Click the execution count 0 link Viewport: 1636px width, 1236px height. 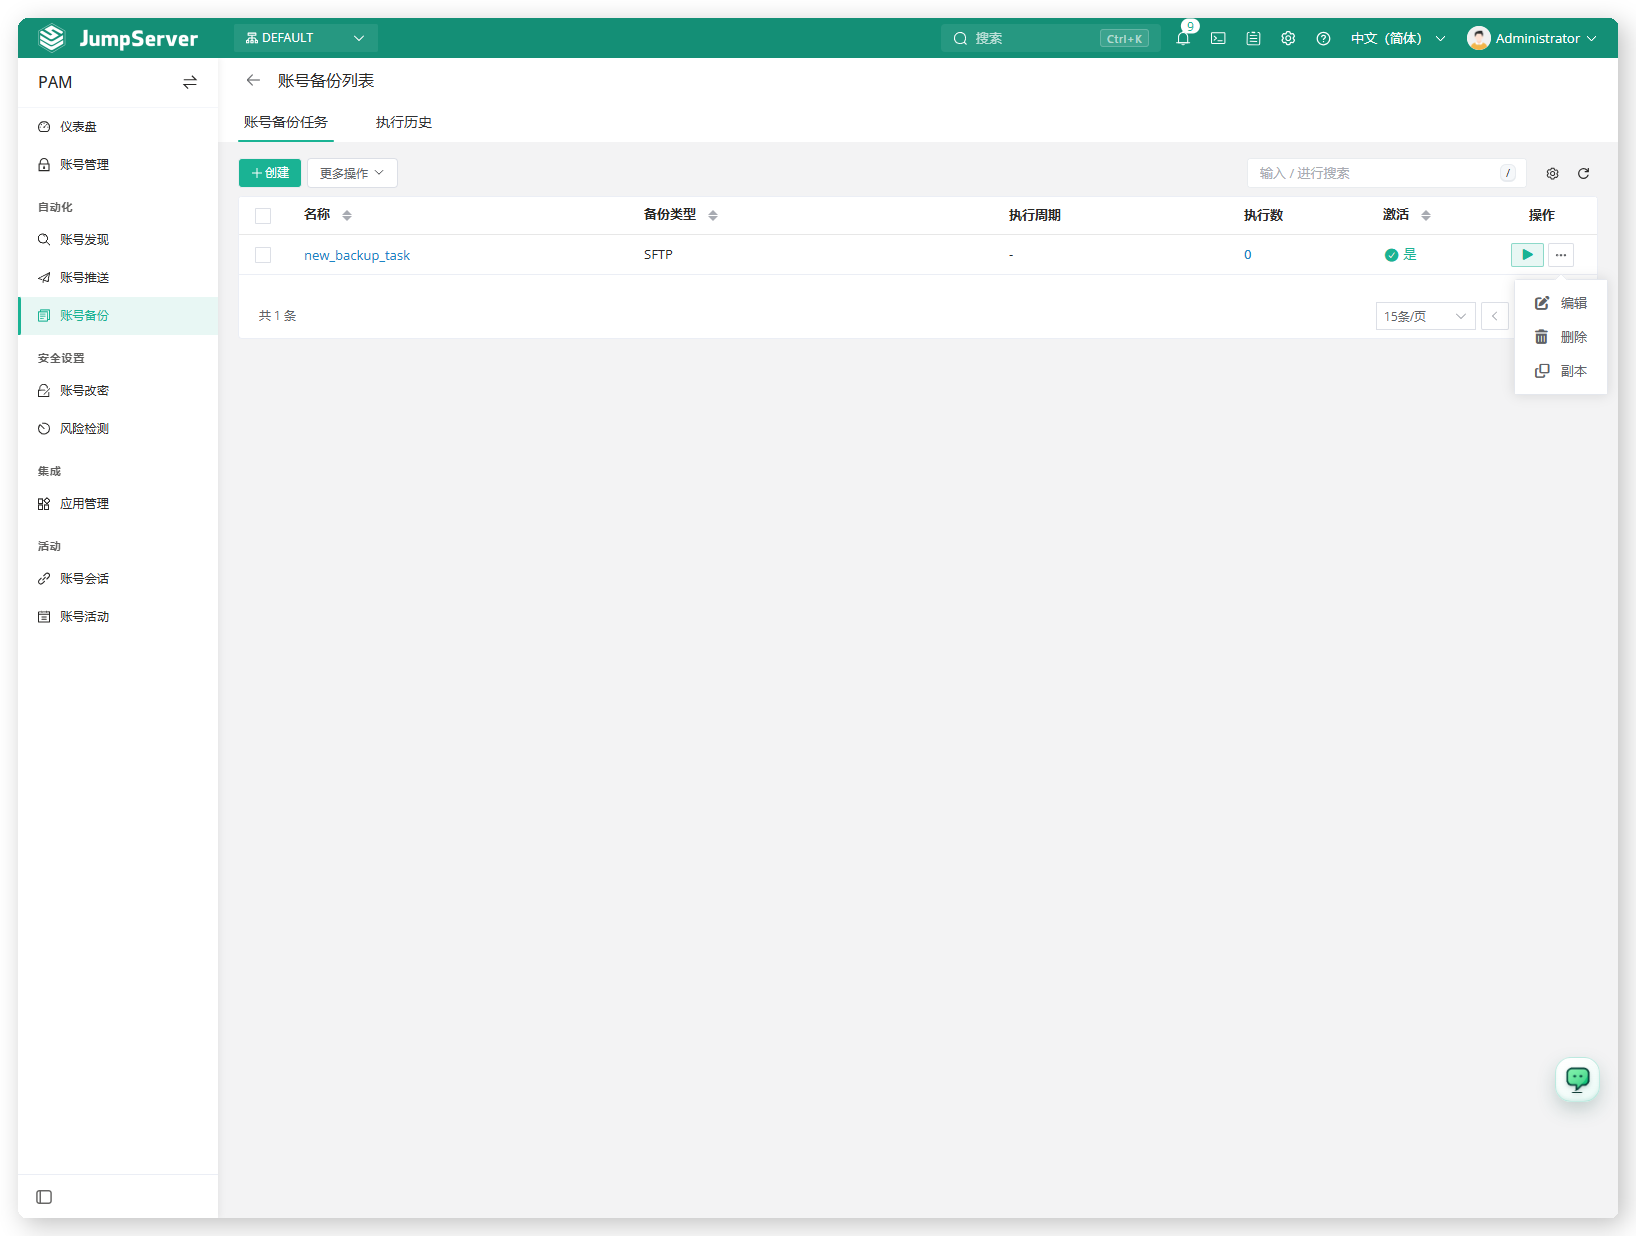(x=1248, y=255)
